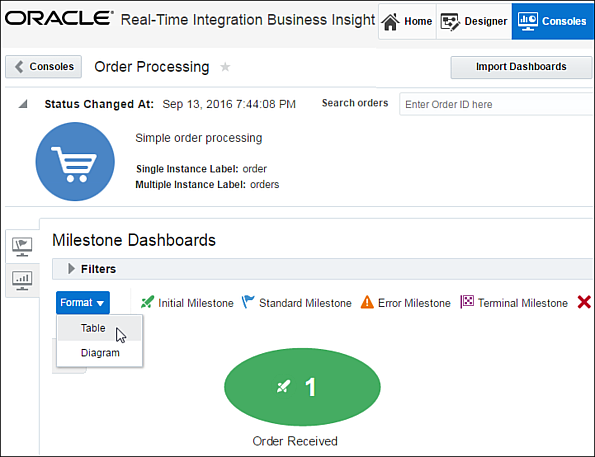Click the rocket icon inside green milestone
Viewport: 595px width, 457px height.
[284, 386]
